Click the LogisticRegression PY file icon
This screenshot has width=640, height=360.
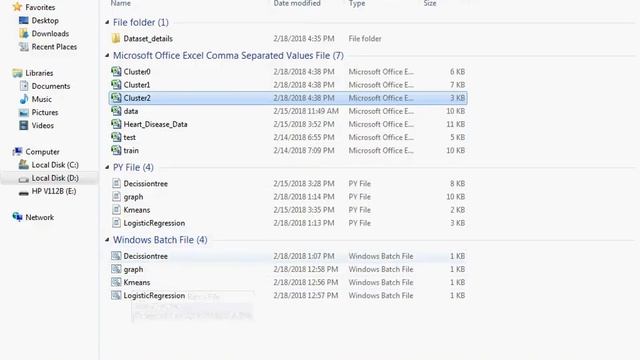[116, 223]
